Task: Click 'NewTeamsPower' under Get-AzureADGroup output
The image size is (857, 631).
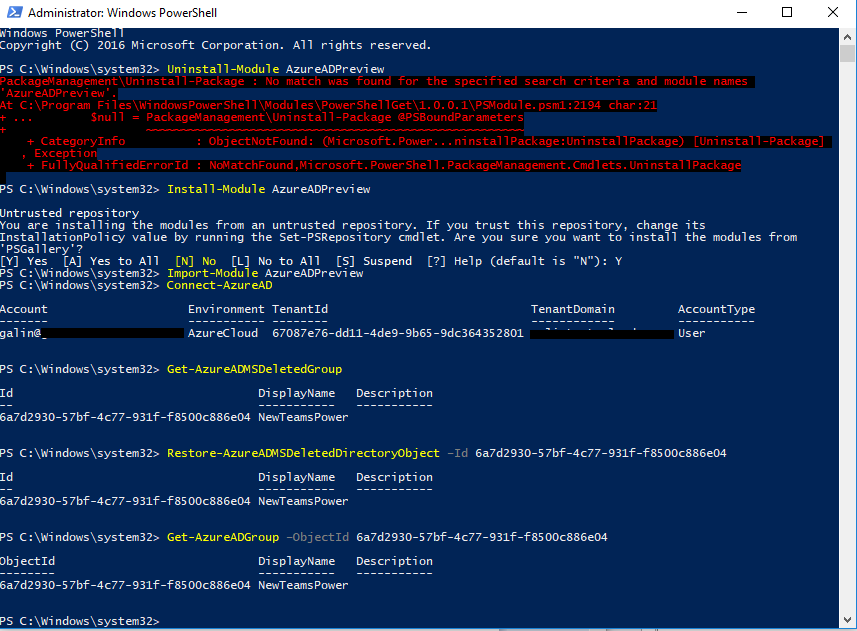Action: click(303, 586)
